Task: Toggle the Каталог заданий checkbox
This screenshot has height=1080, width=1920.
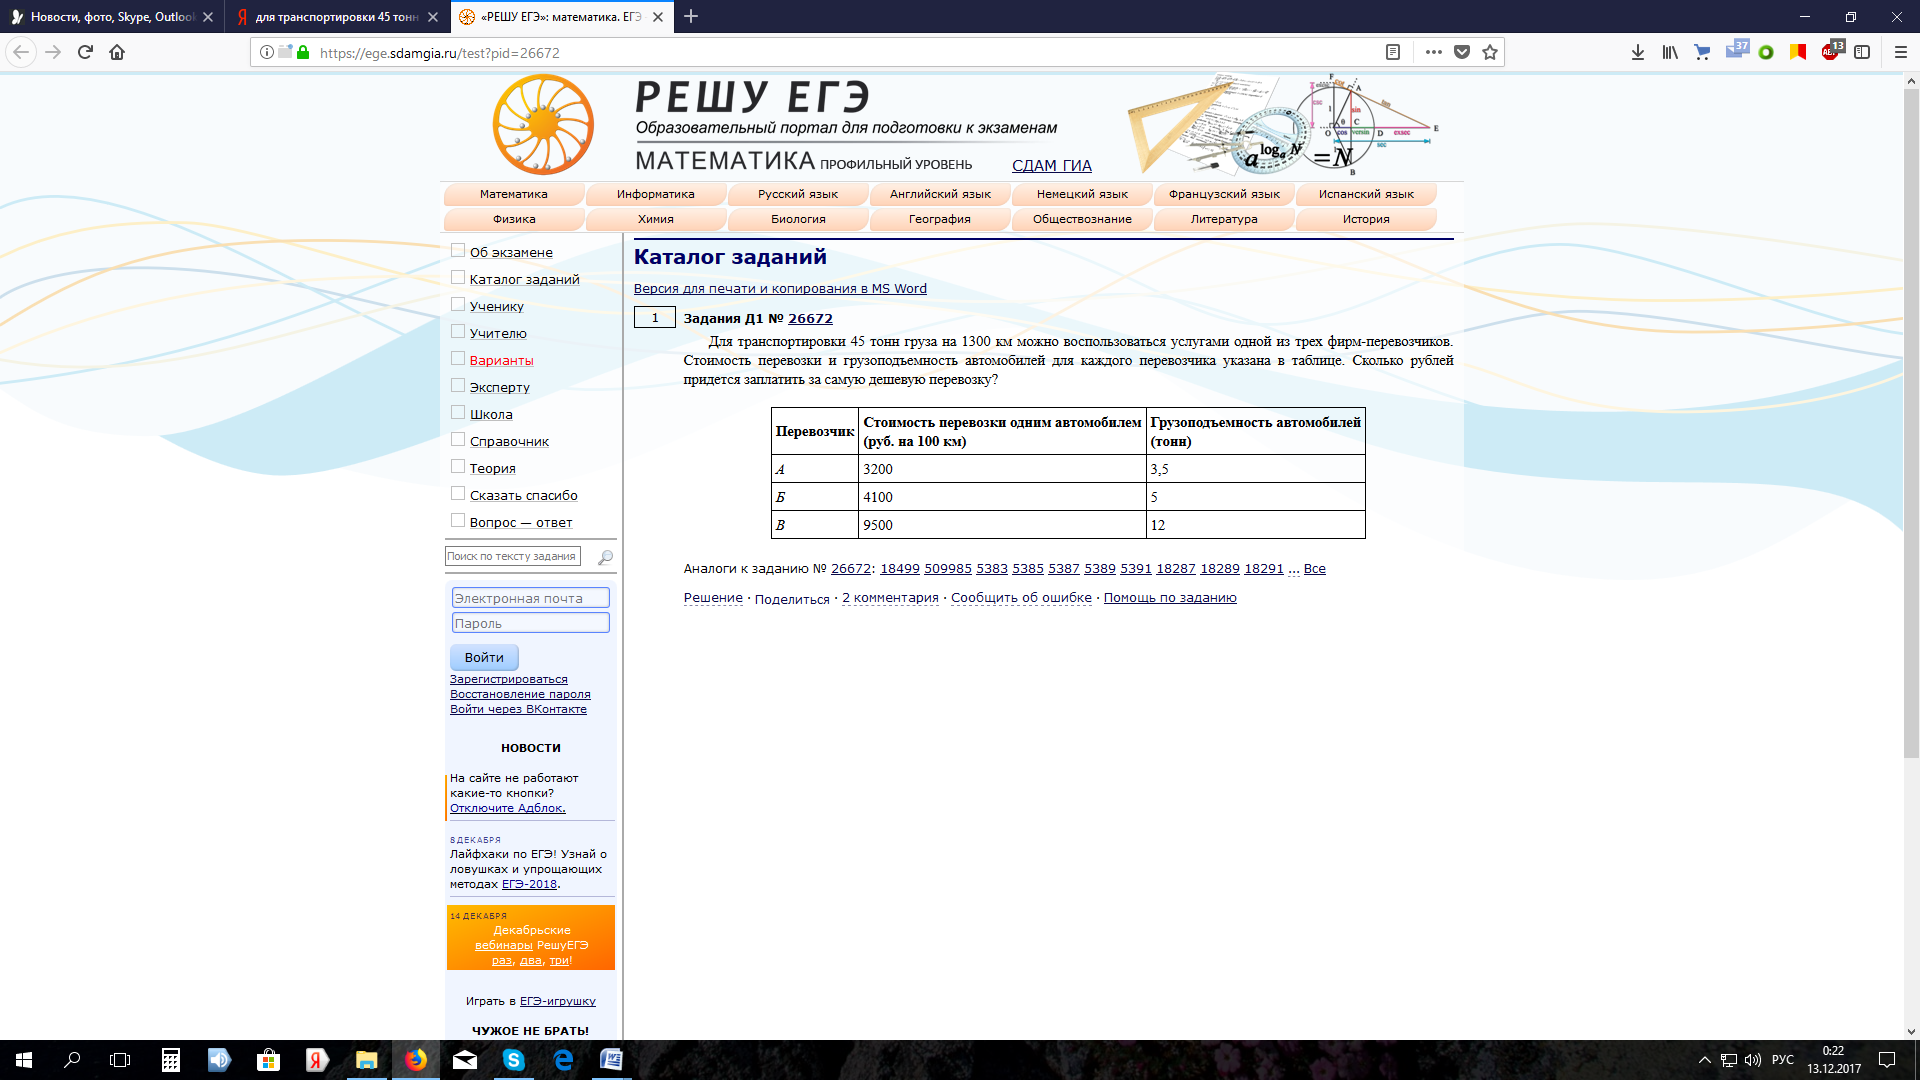Action: coord(458,276)
